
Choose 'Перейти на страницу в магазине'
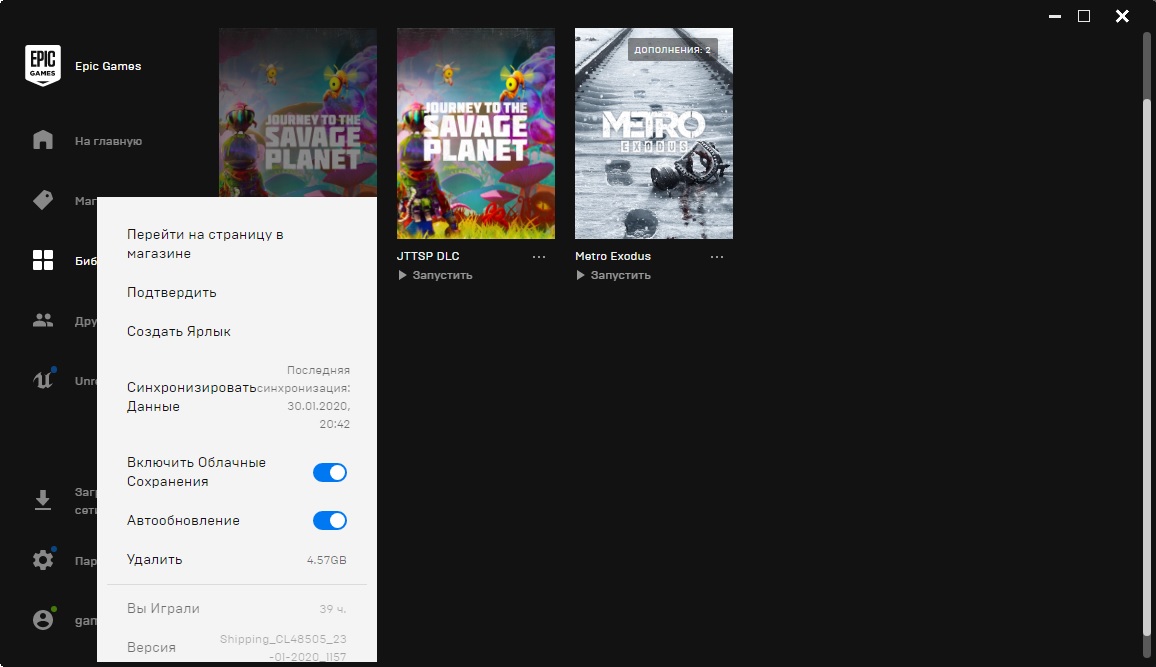[x=205, y=244]
